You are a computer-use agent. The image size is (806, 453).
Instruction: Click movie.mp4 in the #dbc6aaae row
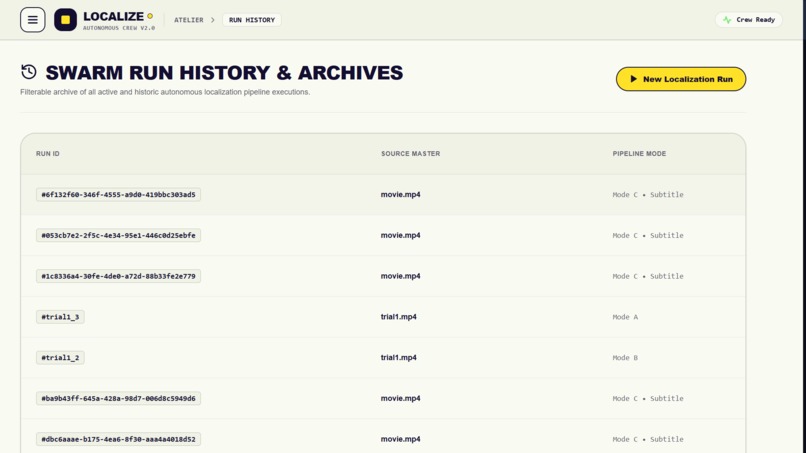400,439
